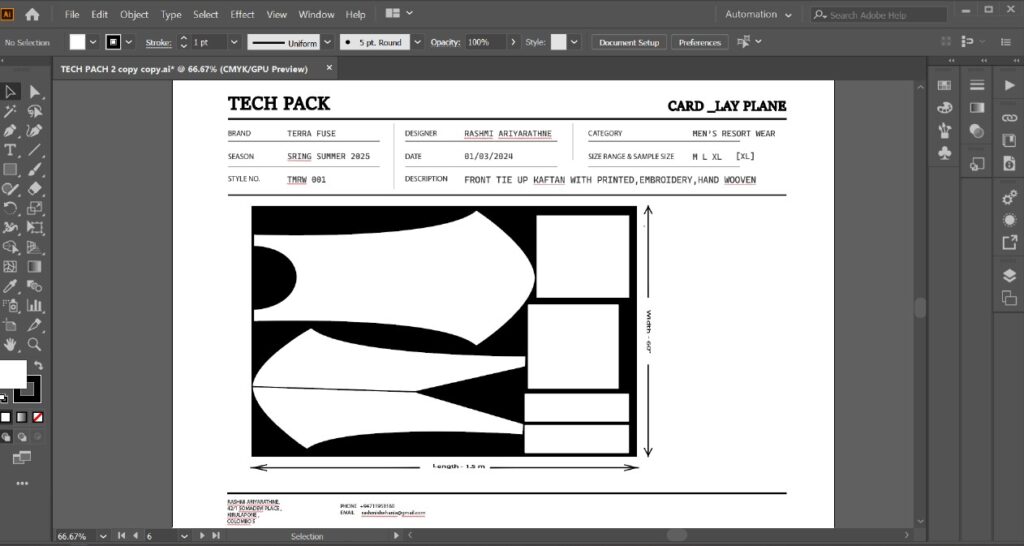Open the Window menu
Viewport: 1024px width, 546px height.
316,15
